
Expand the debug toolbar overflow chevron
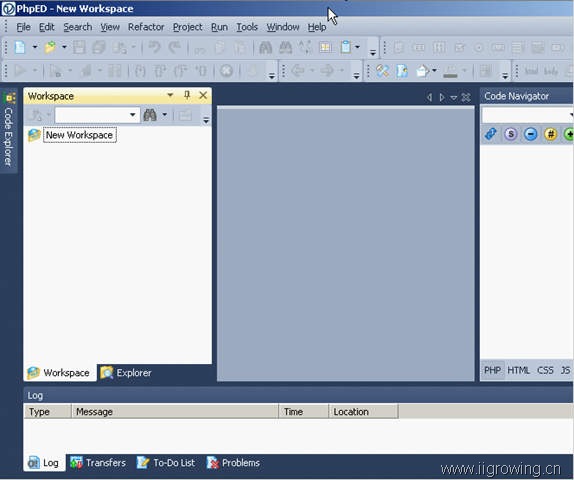click(x=272, y=76)
